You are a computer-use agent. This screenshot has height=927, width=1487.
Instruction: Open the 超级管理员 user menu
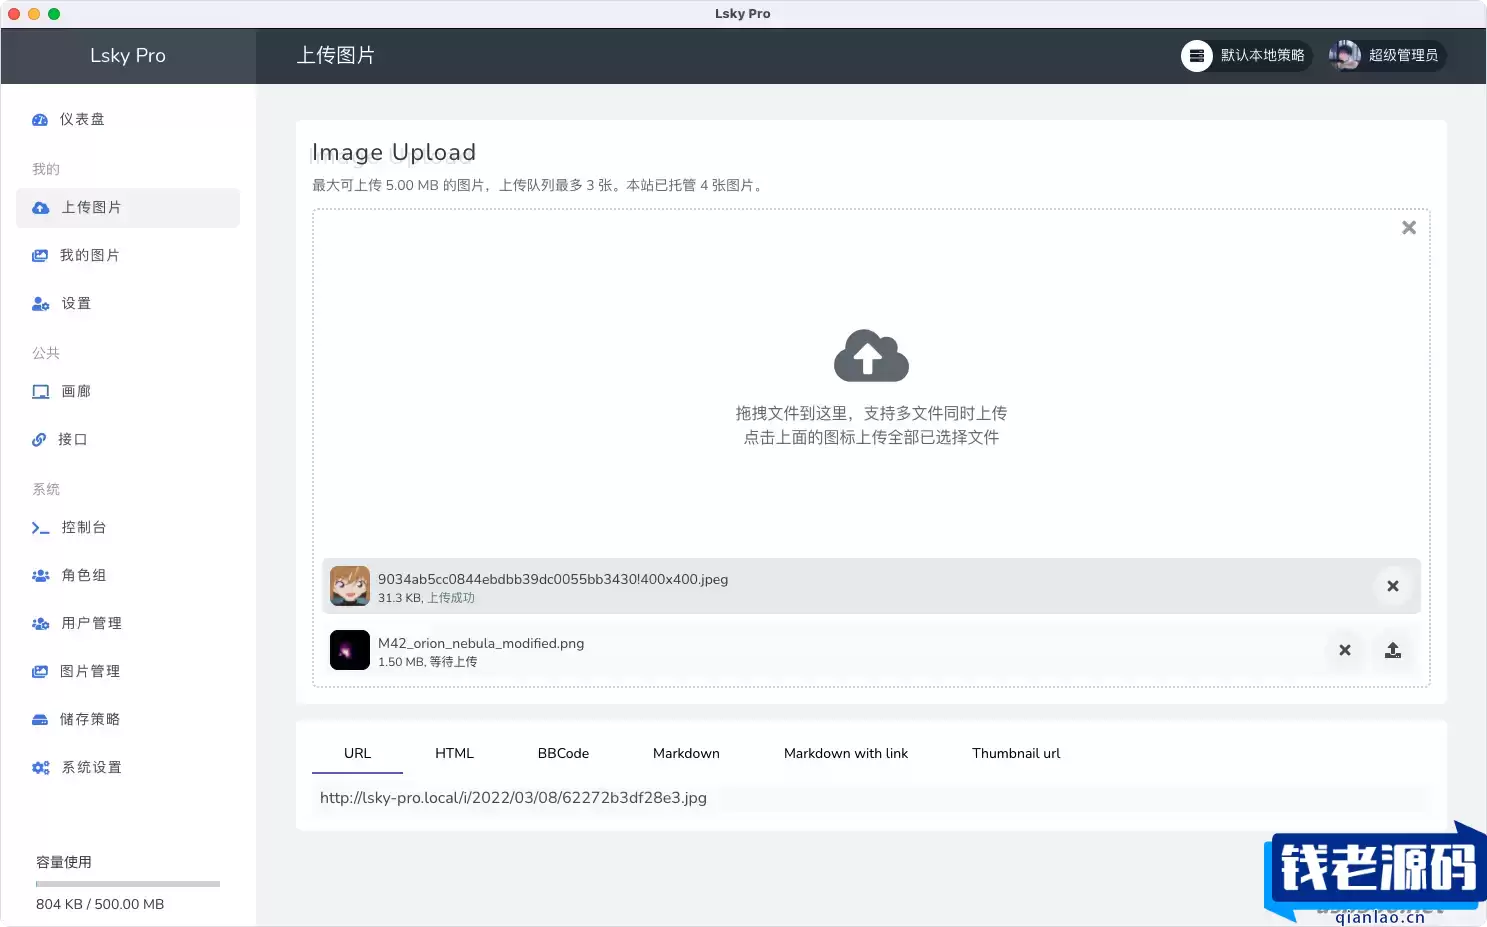click(1387, 56)
